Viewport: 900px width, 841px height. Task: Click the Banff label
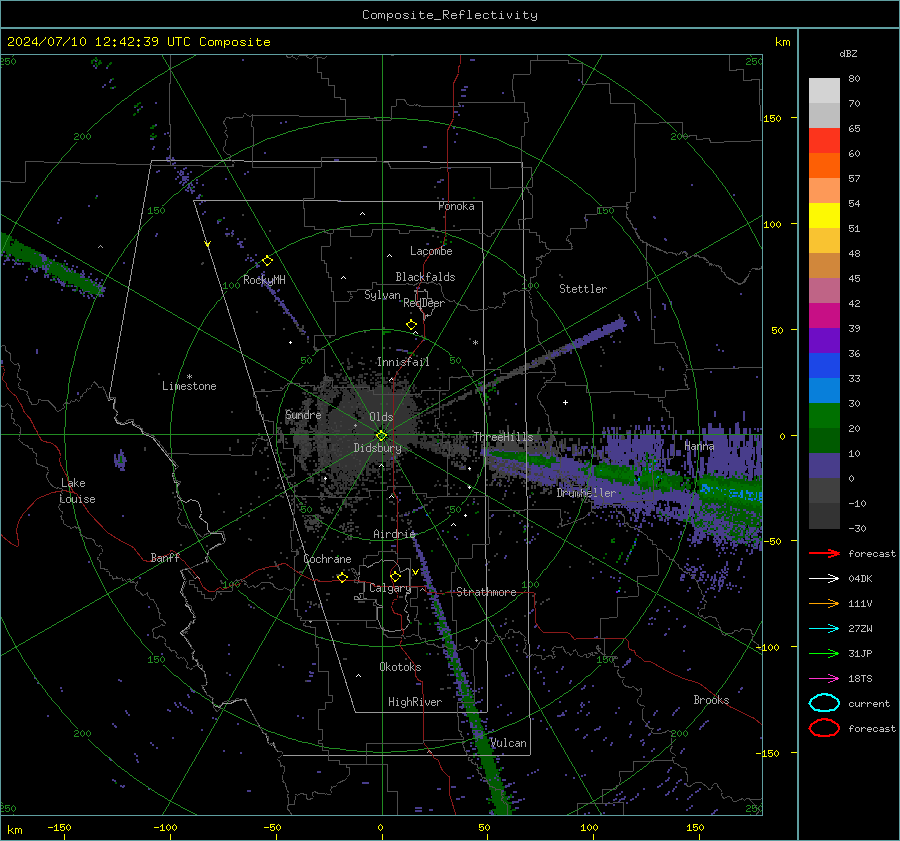[165, 557]
